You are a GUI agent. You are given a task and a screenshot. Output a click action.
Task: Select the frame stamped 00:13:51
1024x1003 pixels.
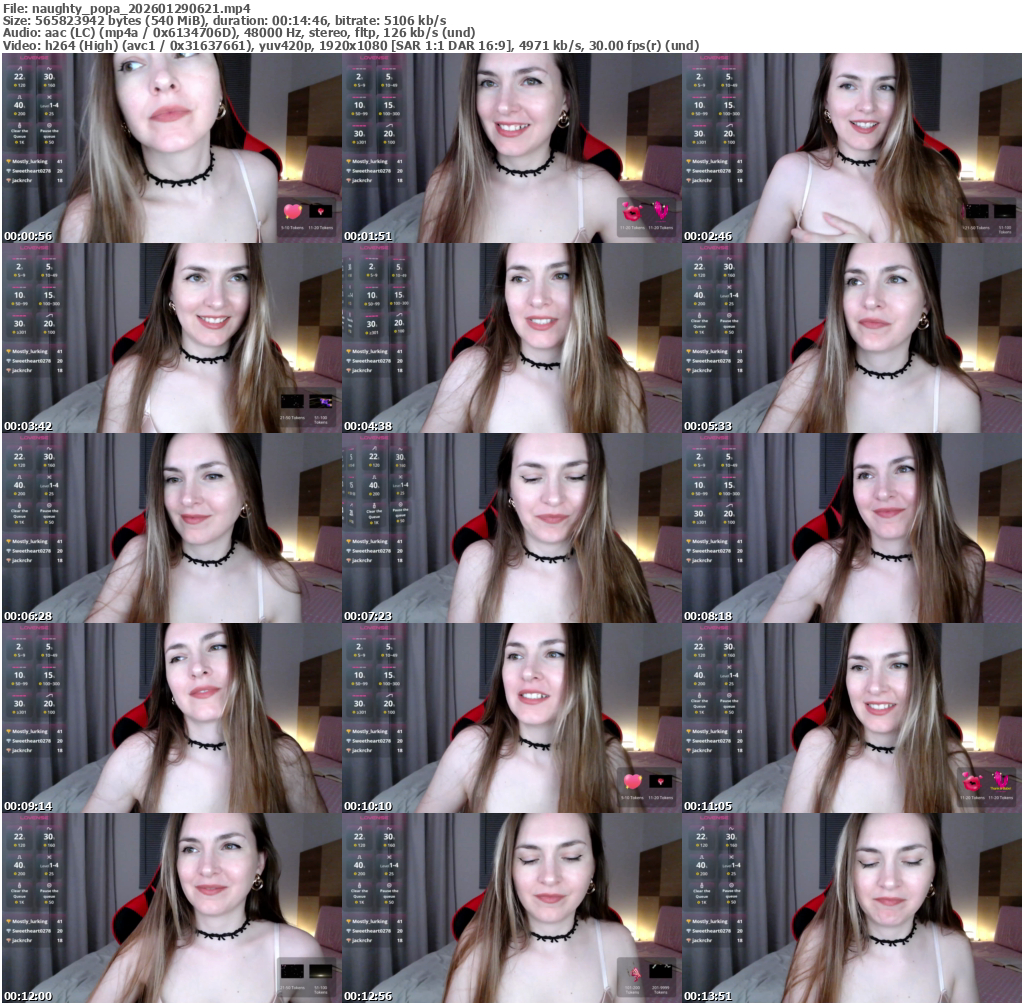tap(852, 908)
